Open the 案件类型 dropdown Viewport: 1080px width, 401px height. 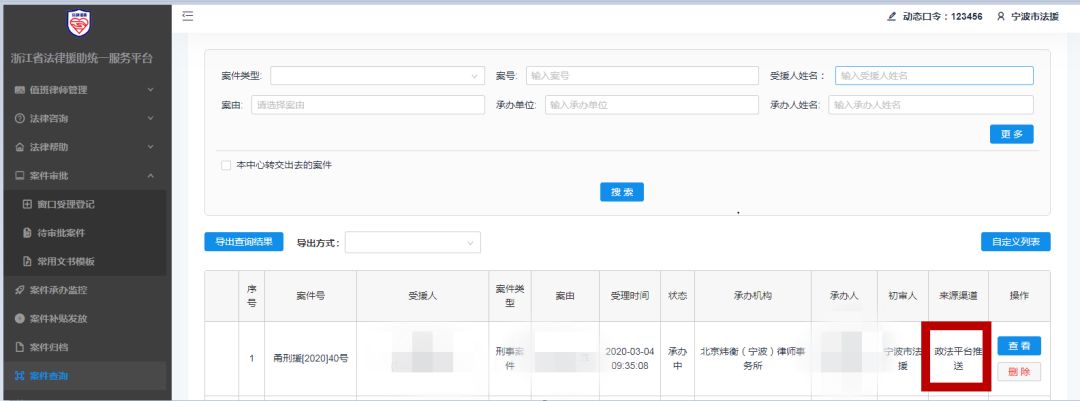[x=376, y=76]
